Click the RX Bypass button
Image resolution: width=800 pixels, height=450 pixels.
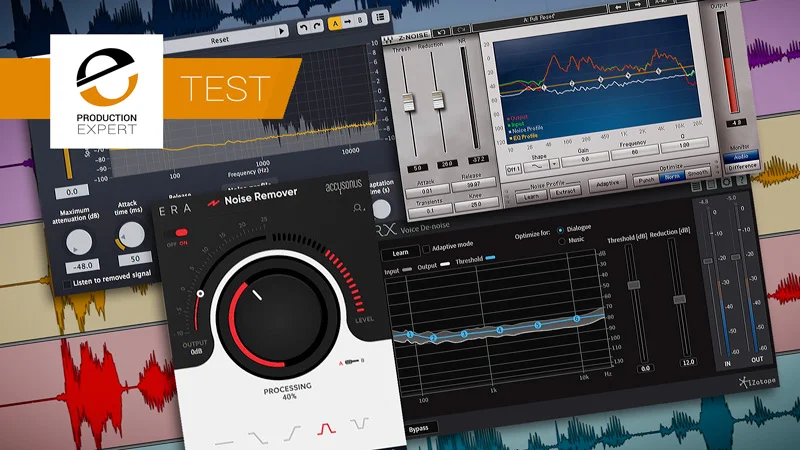click(x=418, y=429)
